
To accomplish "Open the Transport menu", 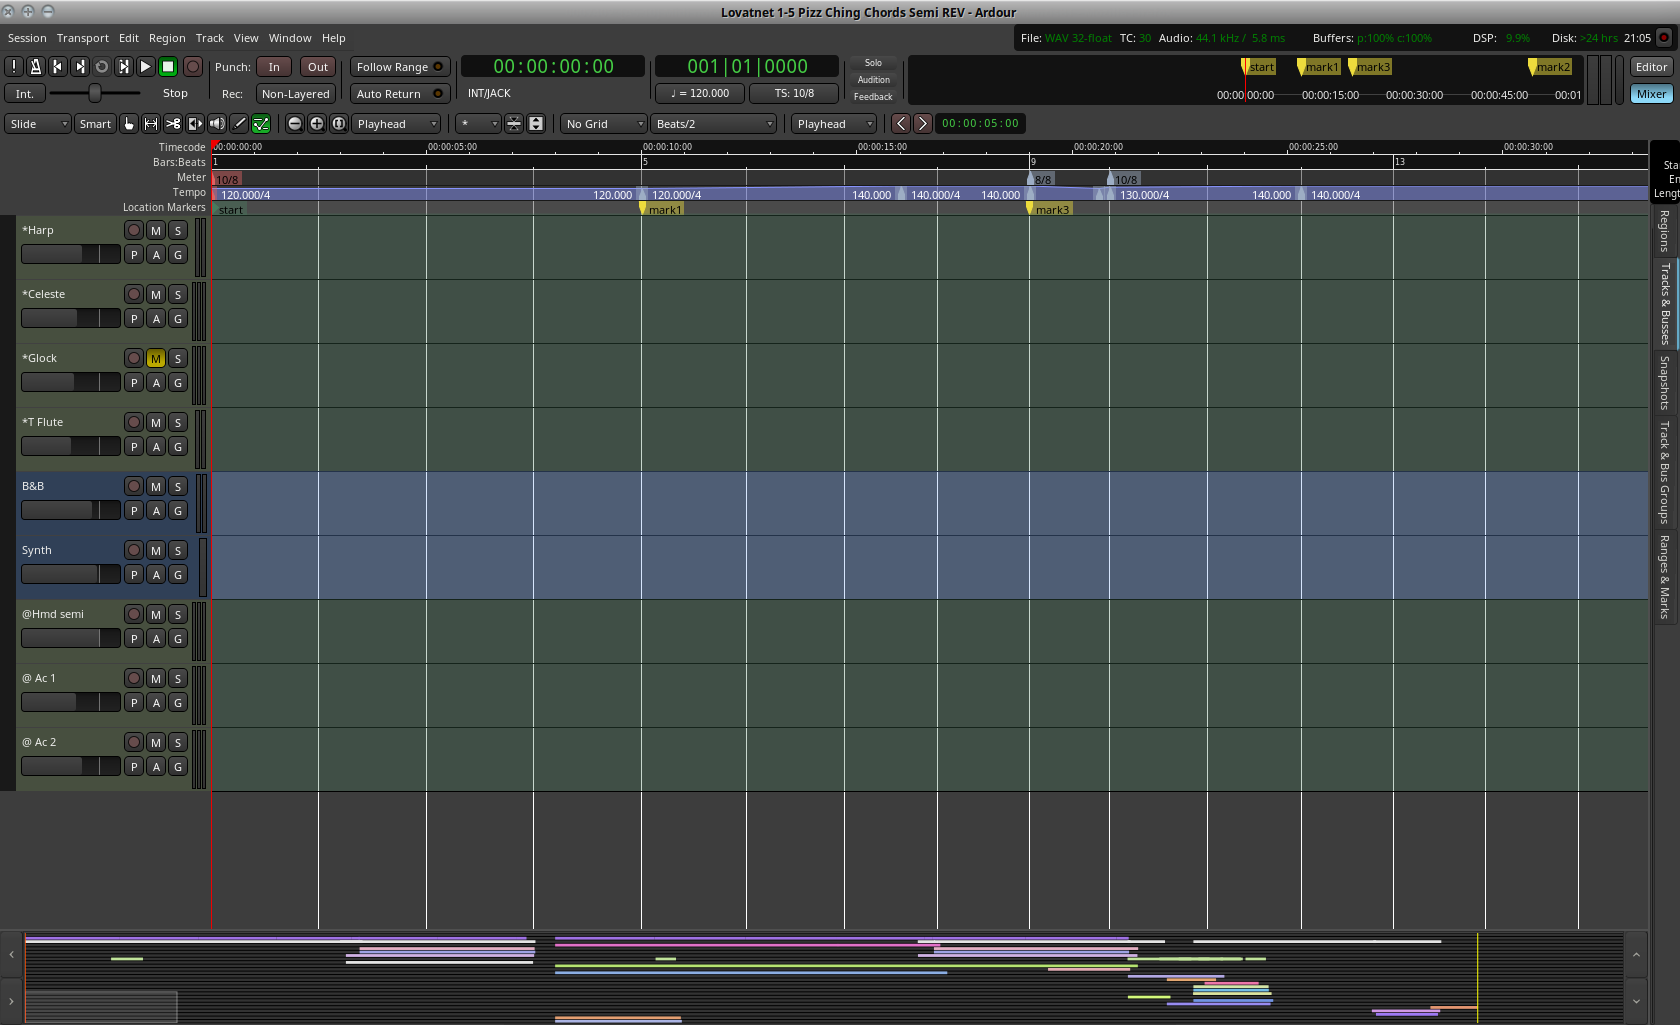I will pyautogui.click(x=83, y=38).
